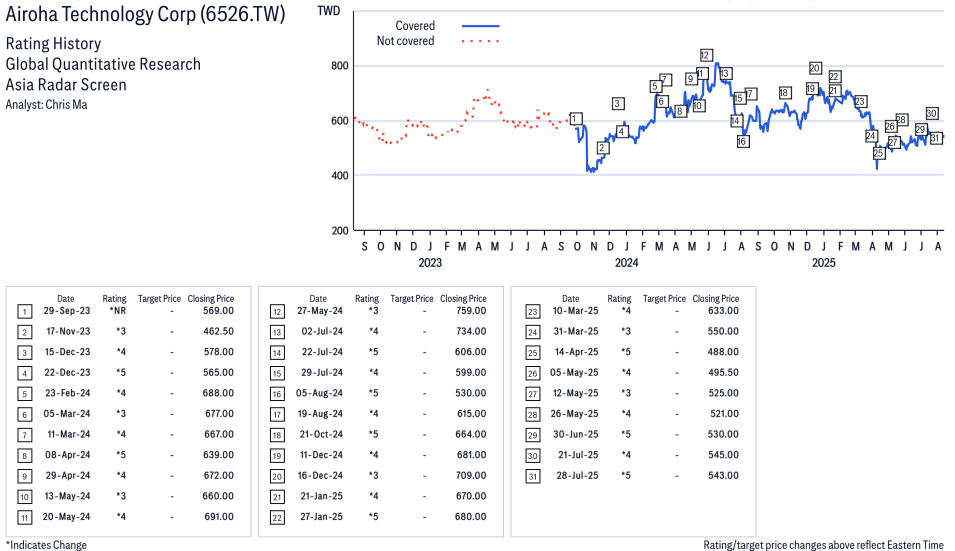
Task: Click the 'Rating/target price changes above reflect Eastern Time' note
Action: pos(823,545)
